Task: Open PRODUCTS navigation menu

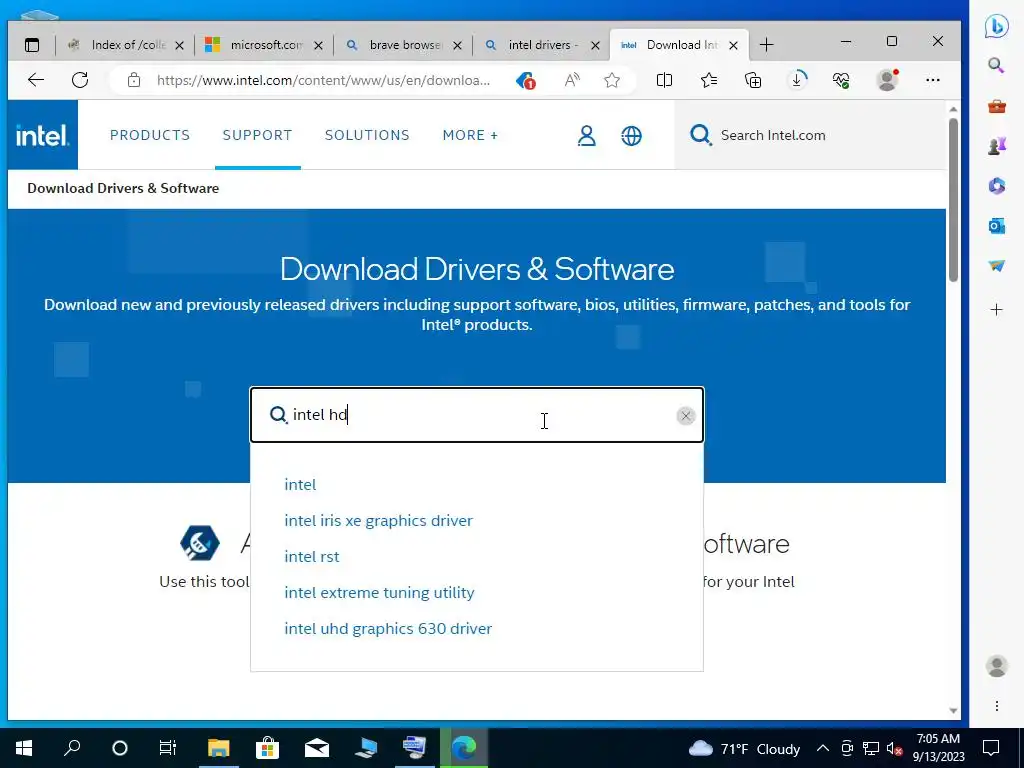Action: pyautogui.click(x=150, y=135)
